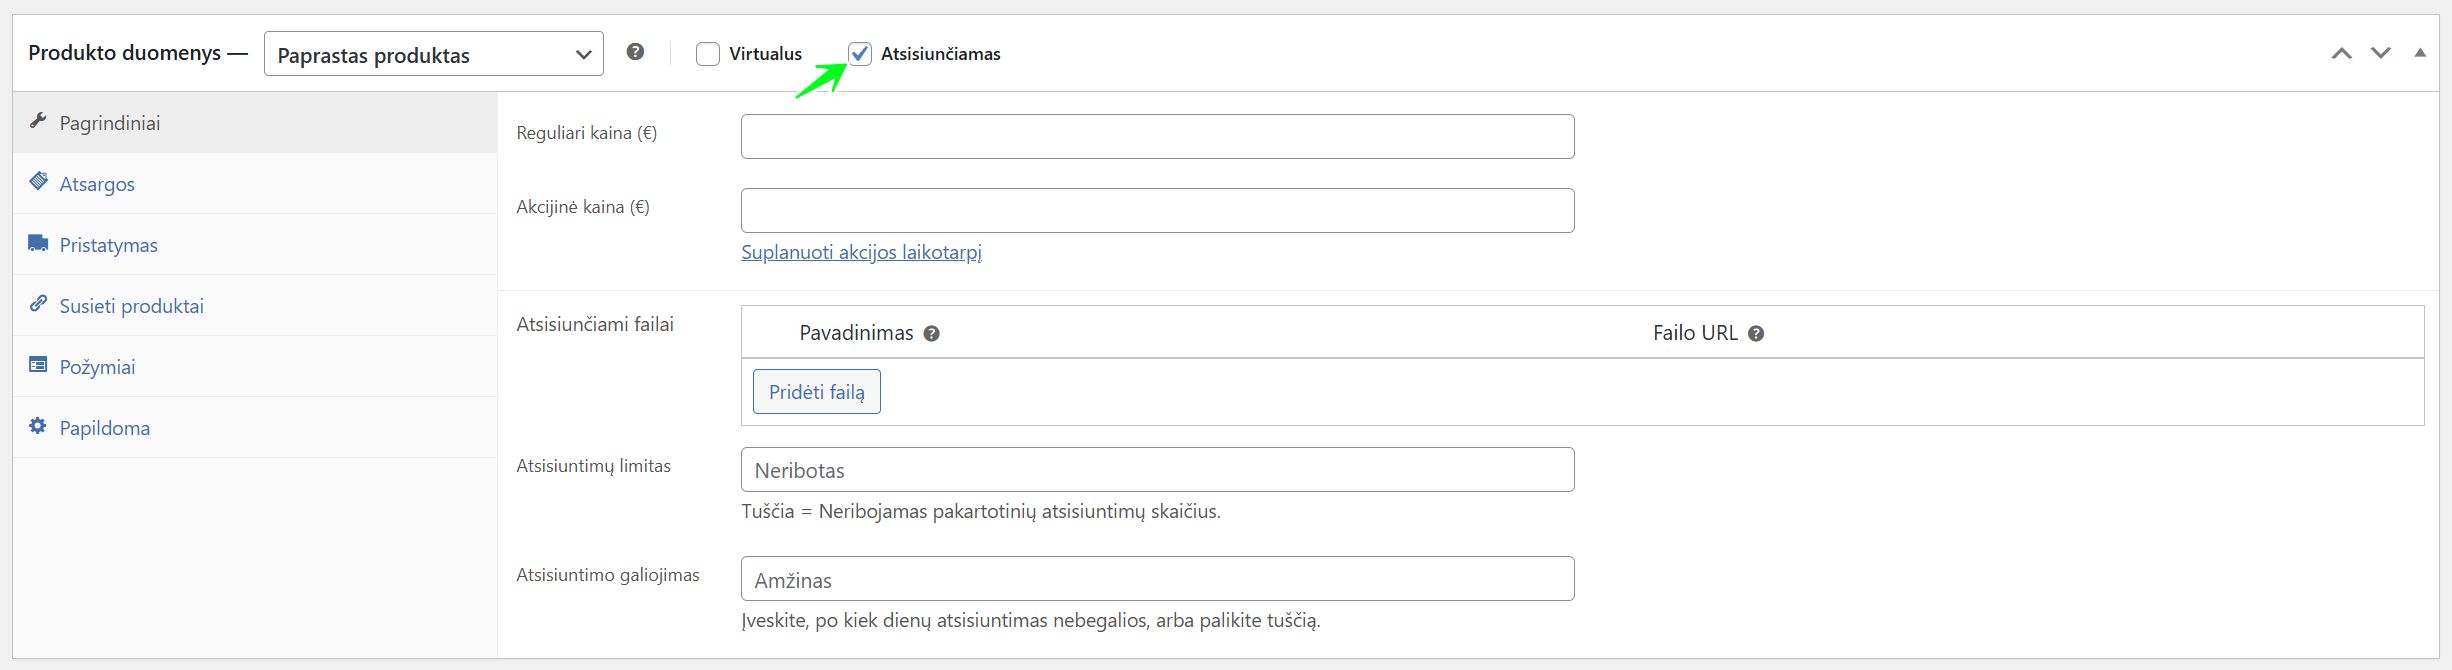Click help icon next to product type dropdown
Screen dimensions: 2452x670
[635, 52]
